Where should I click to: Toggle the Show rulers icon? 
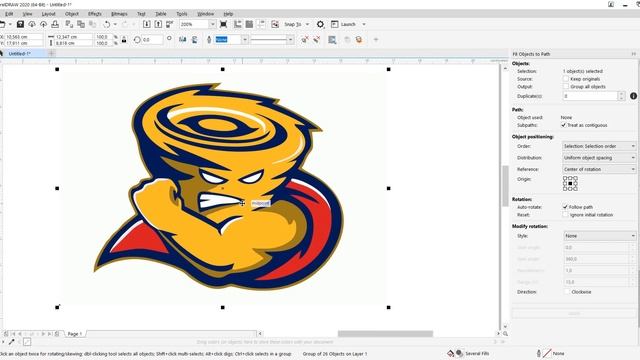(x=238, y=24)
